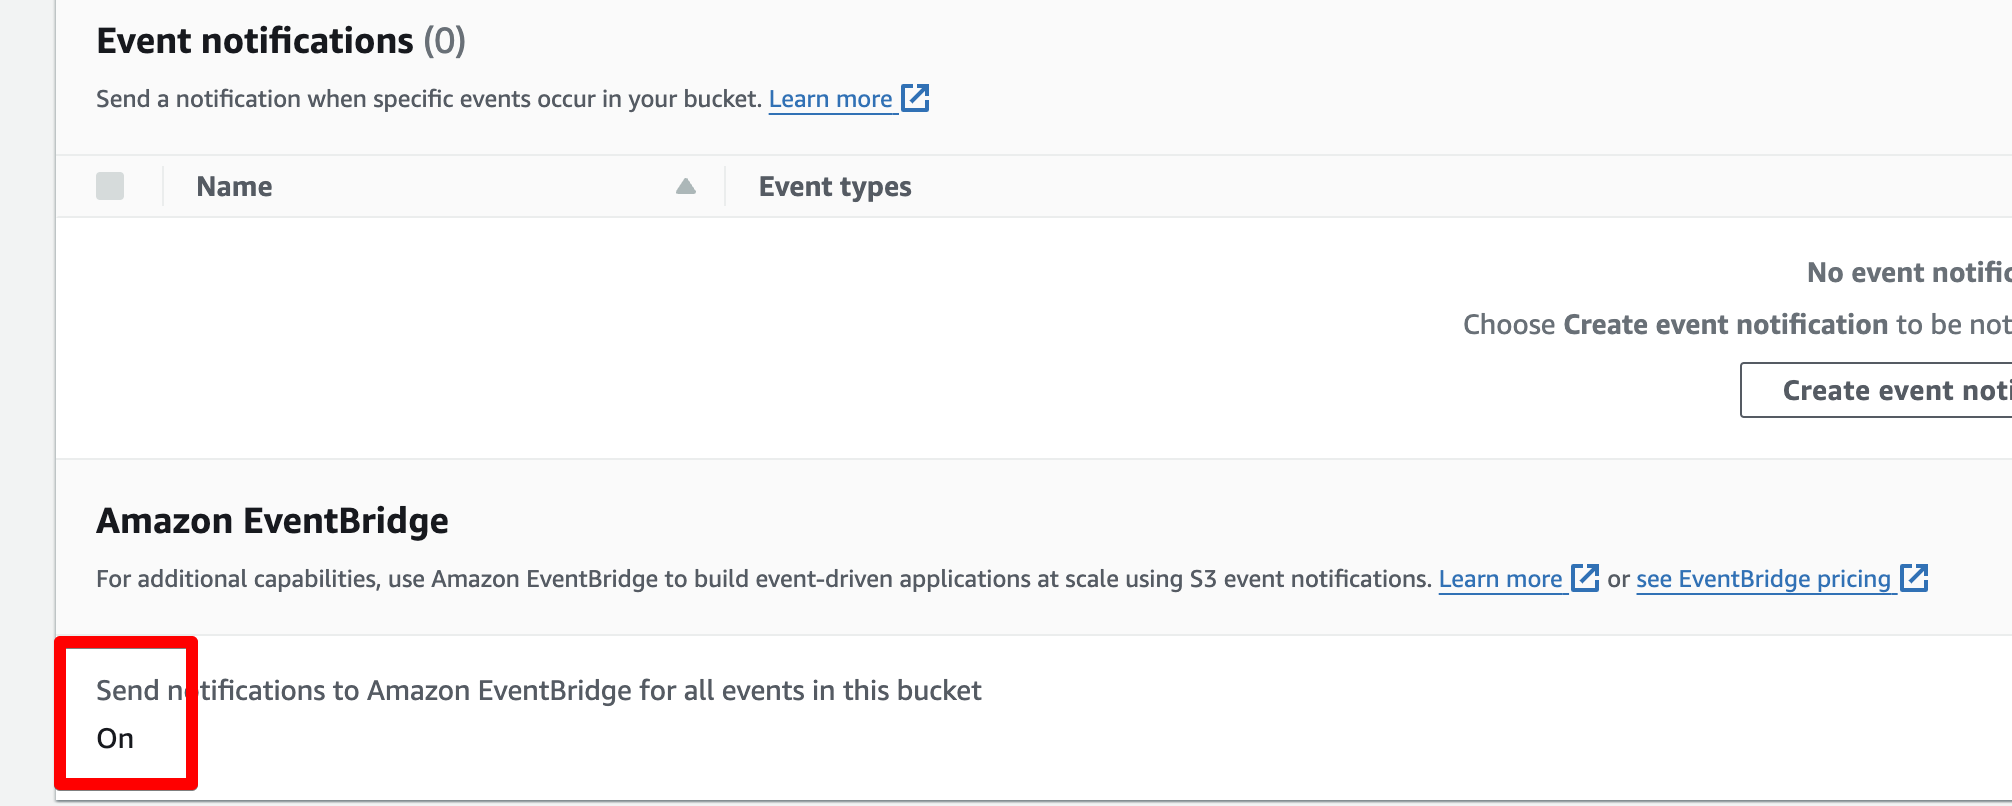Click external link icon beside Event notifications Learn more
The width and height of the screenshot is (2012, 806).
pyautogui.click(x=915, y=98)
